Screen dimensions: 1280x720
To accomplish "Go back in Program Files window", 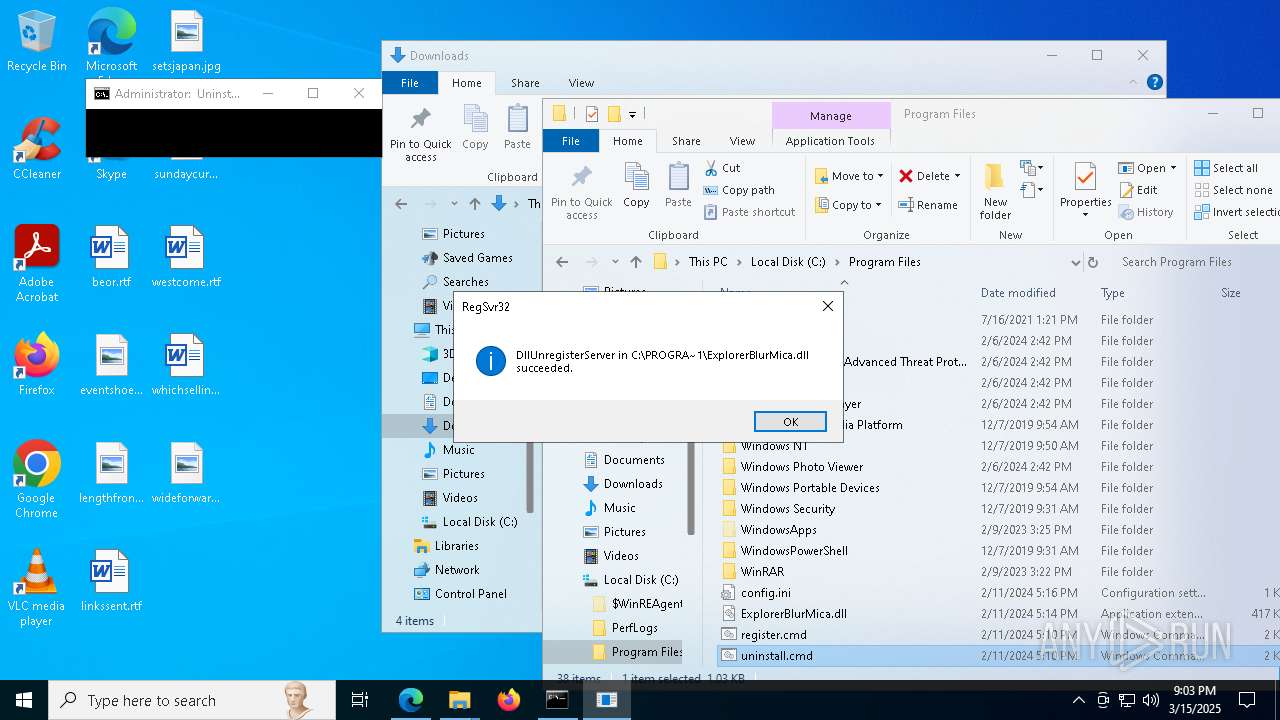I will tap(562, 262).
